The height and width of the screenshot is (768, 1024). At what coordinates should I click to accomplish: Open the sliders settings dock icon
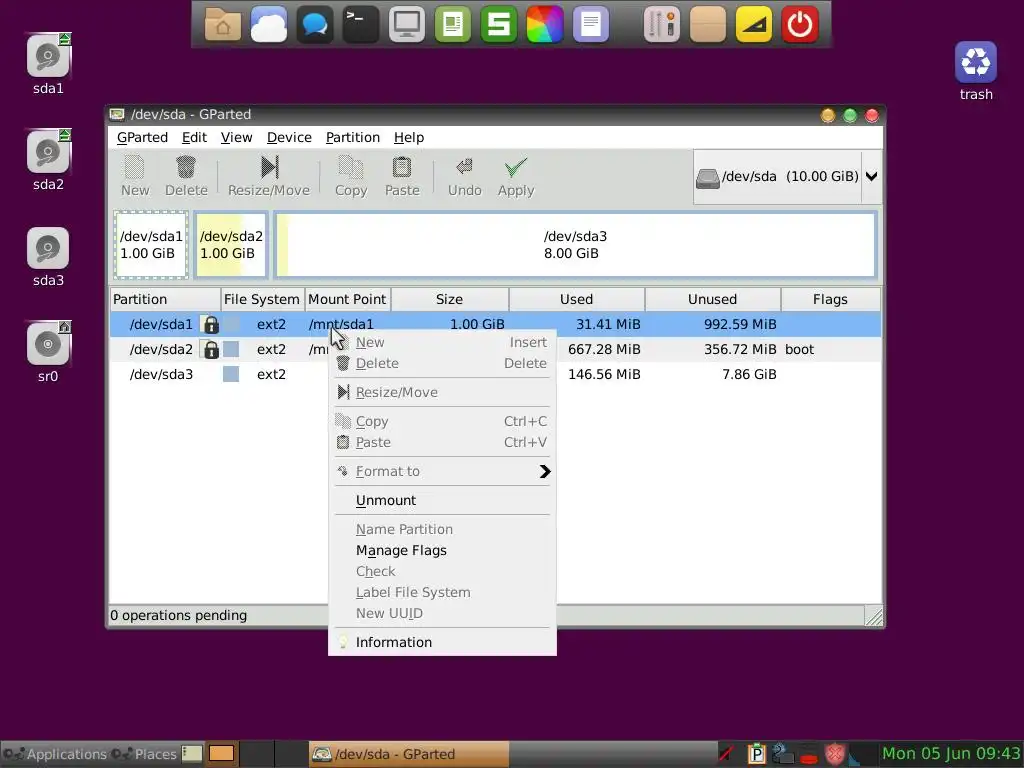pos(662,25)
